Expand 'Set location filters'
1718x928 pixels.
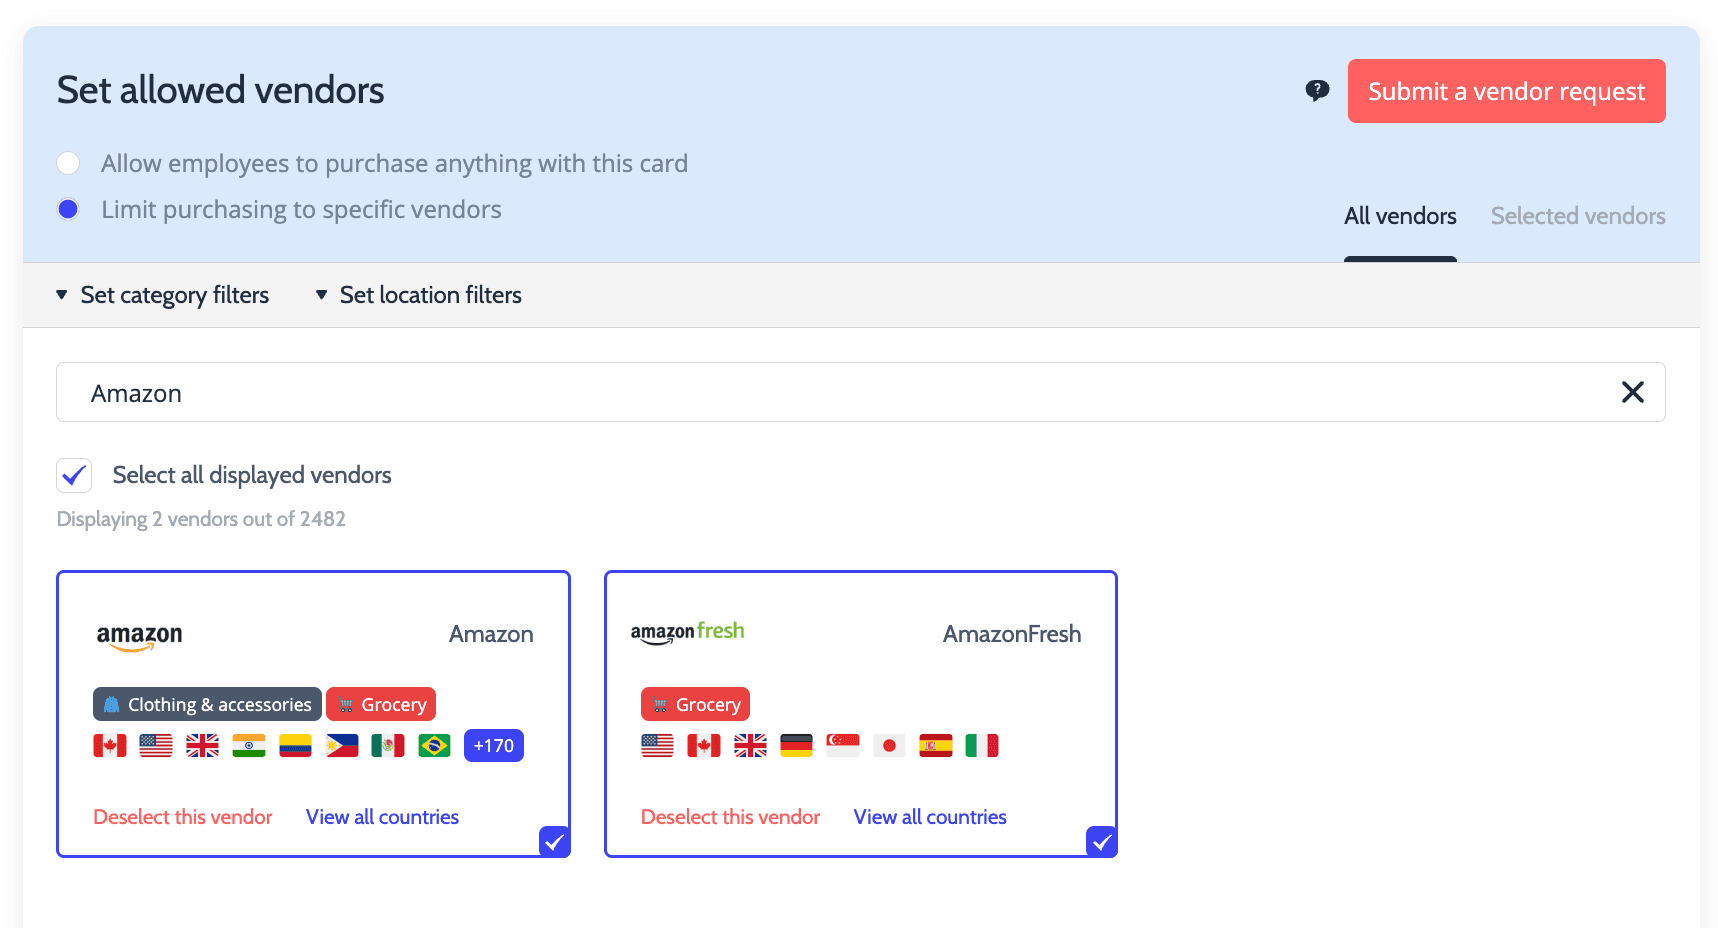(x=418, y=295)
